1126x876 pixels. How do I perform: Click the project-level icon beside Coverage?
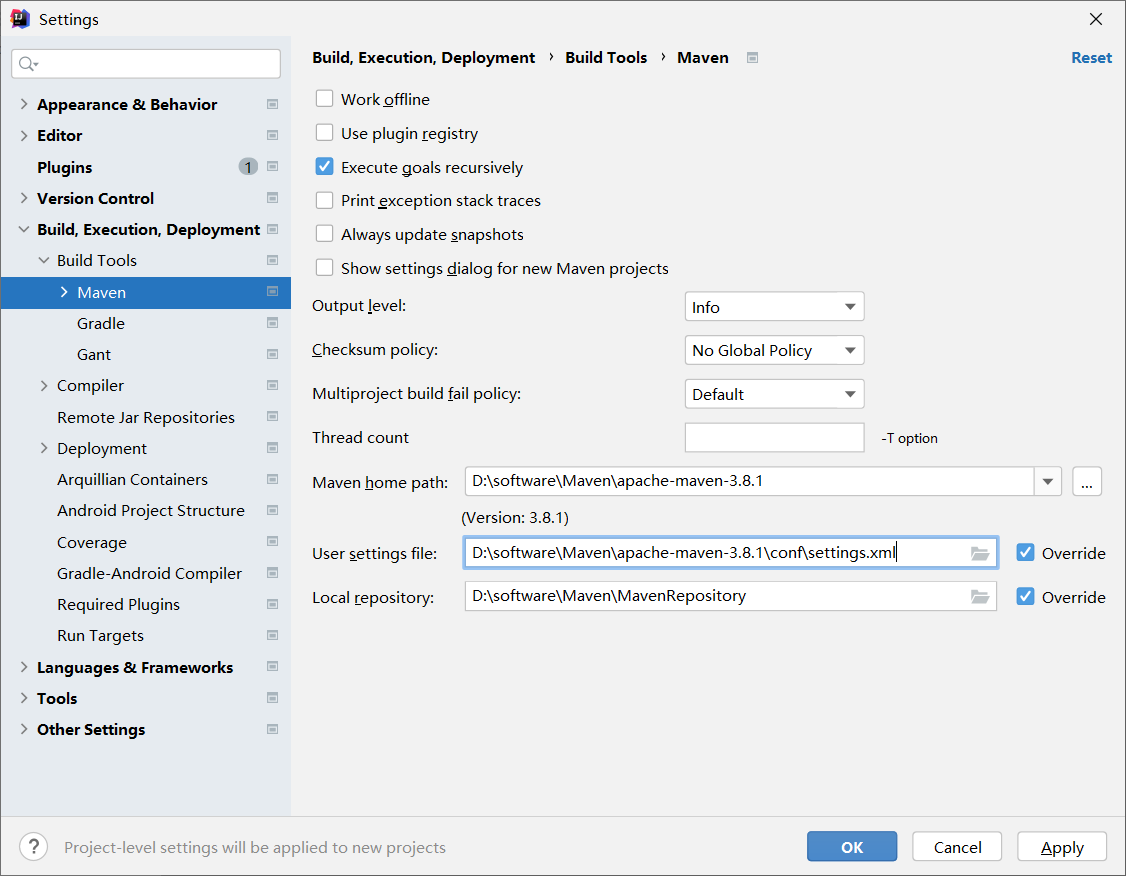(272, 542)
